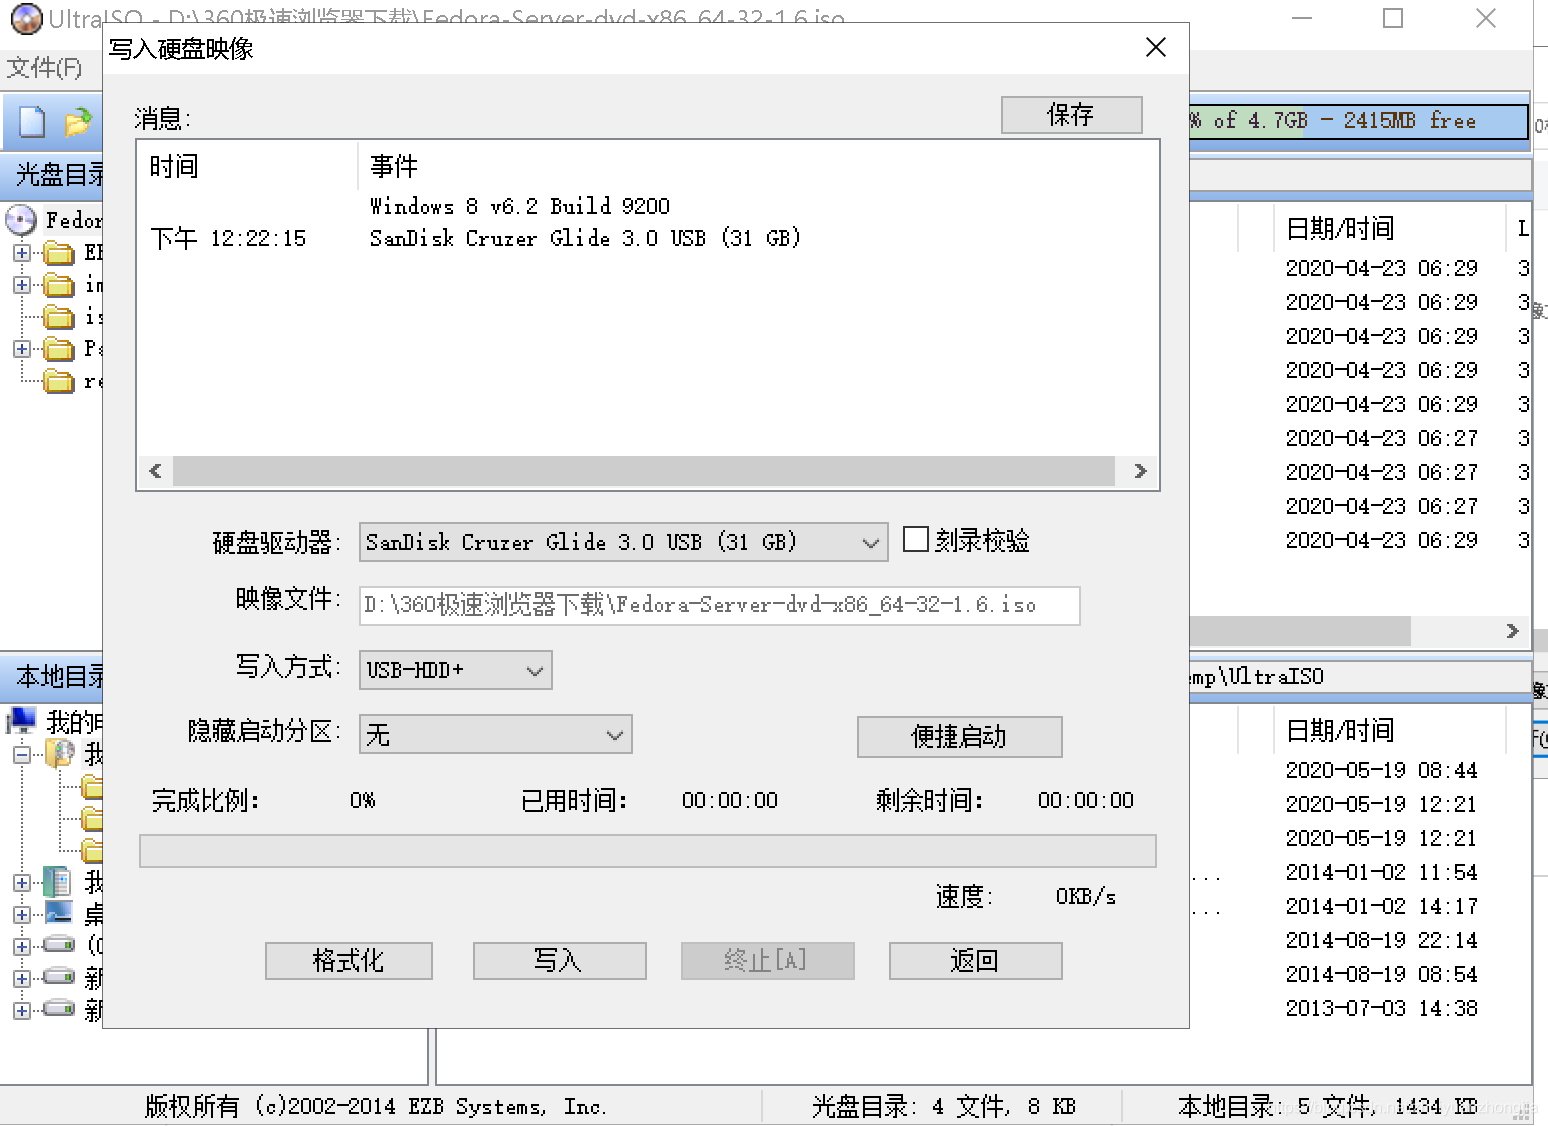This screenshot has height=1126, width=1548.
Task: Click the 映像文件 image path field
Action: point(718,605)
